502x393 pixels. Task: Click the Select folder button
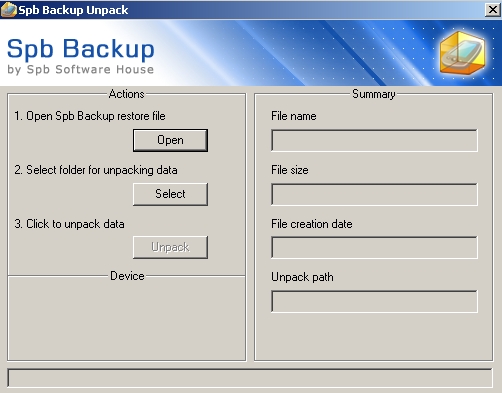click(170, 194)
